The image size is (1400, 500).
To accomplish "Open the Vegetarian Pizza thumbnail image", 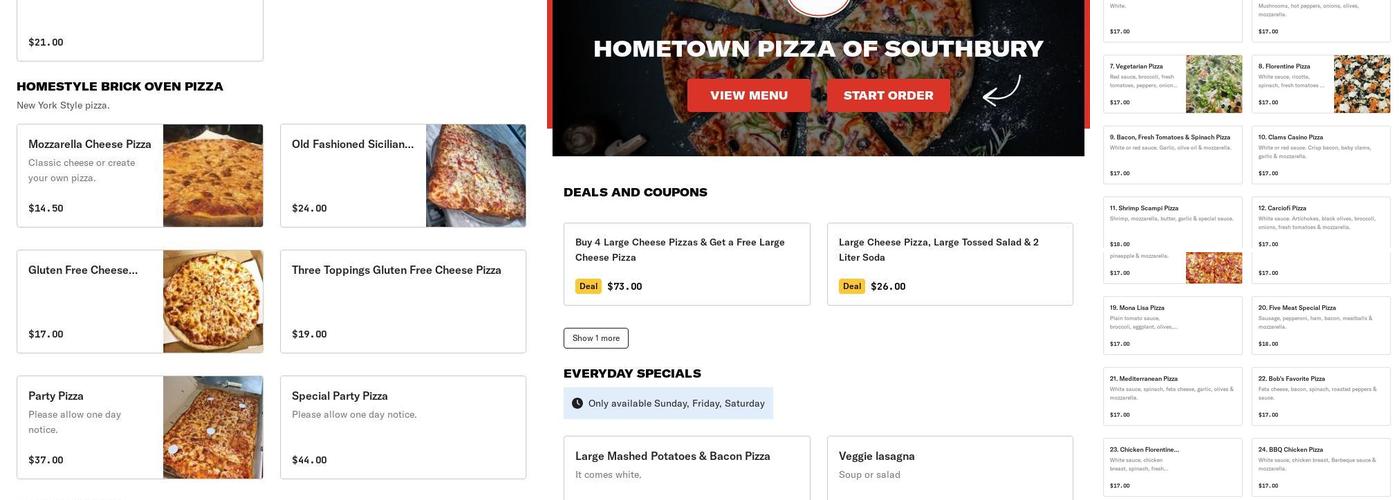I will point(1214,84).
